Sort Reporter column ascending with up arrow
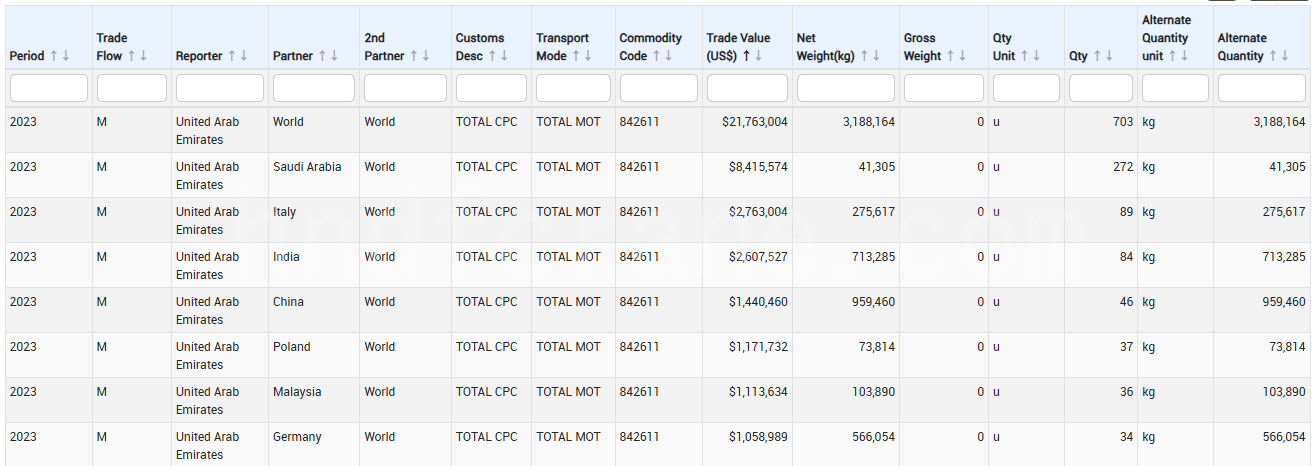The height and width of the screenshot is (466, 1316). (231, 56)
